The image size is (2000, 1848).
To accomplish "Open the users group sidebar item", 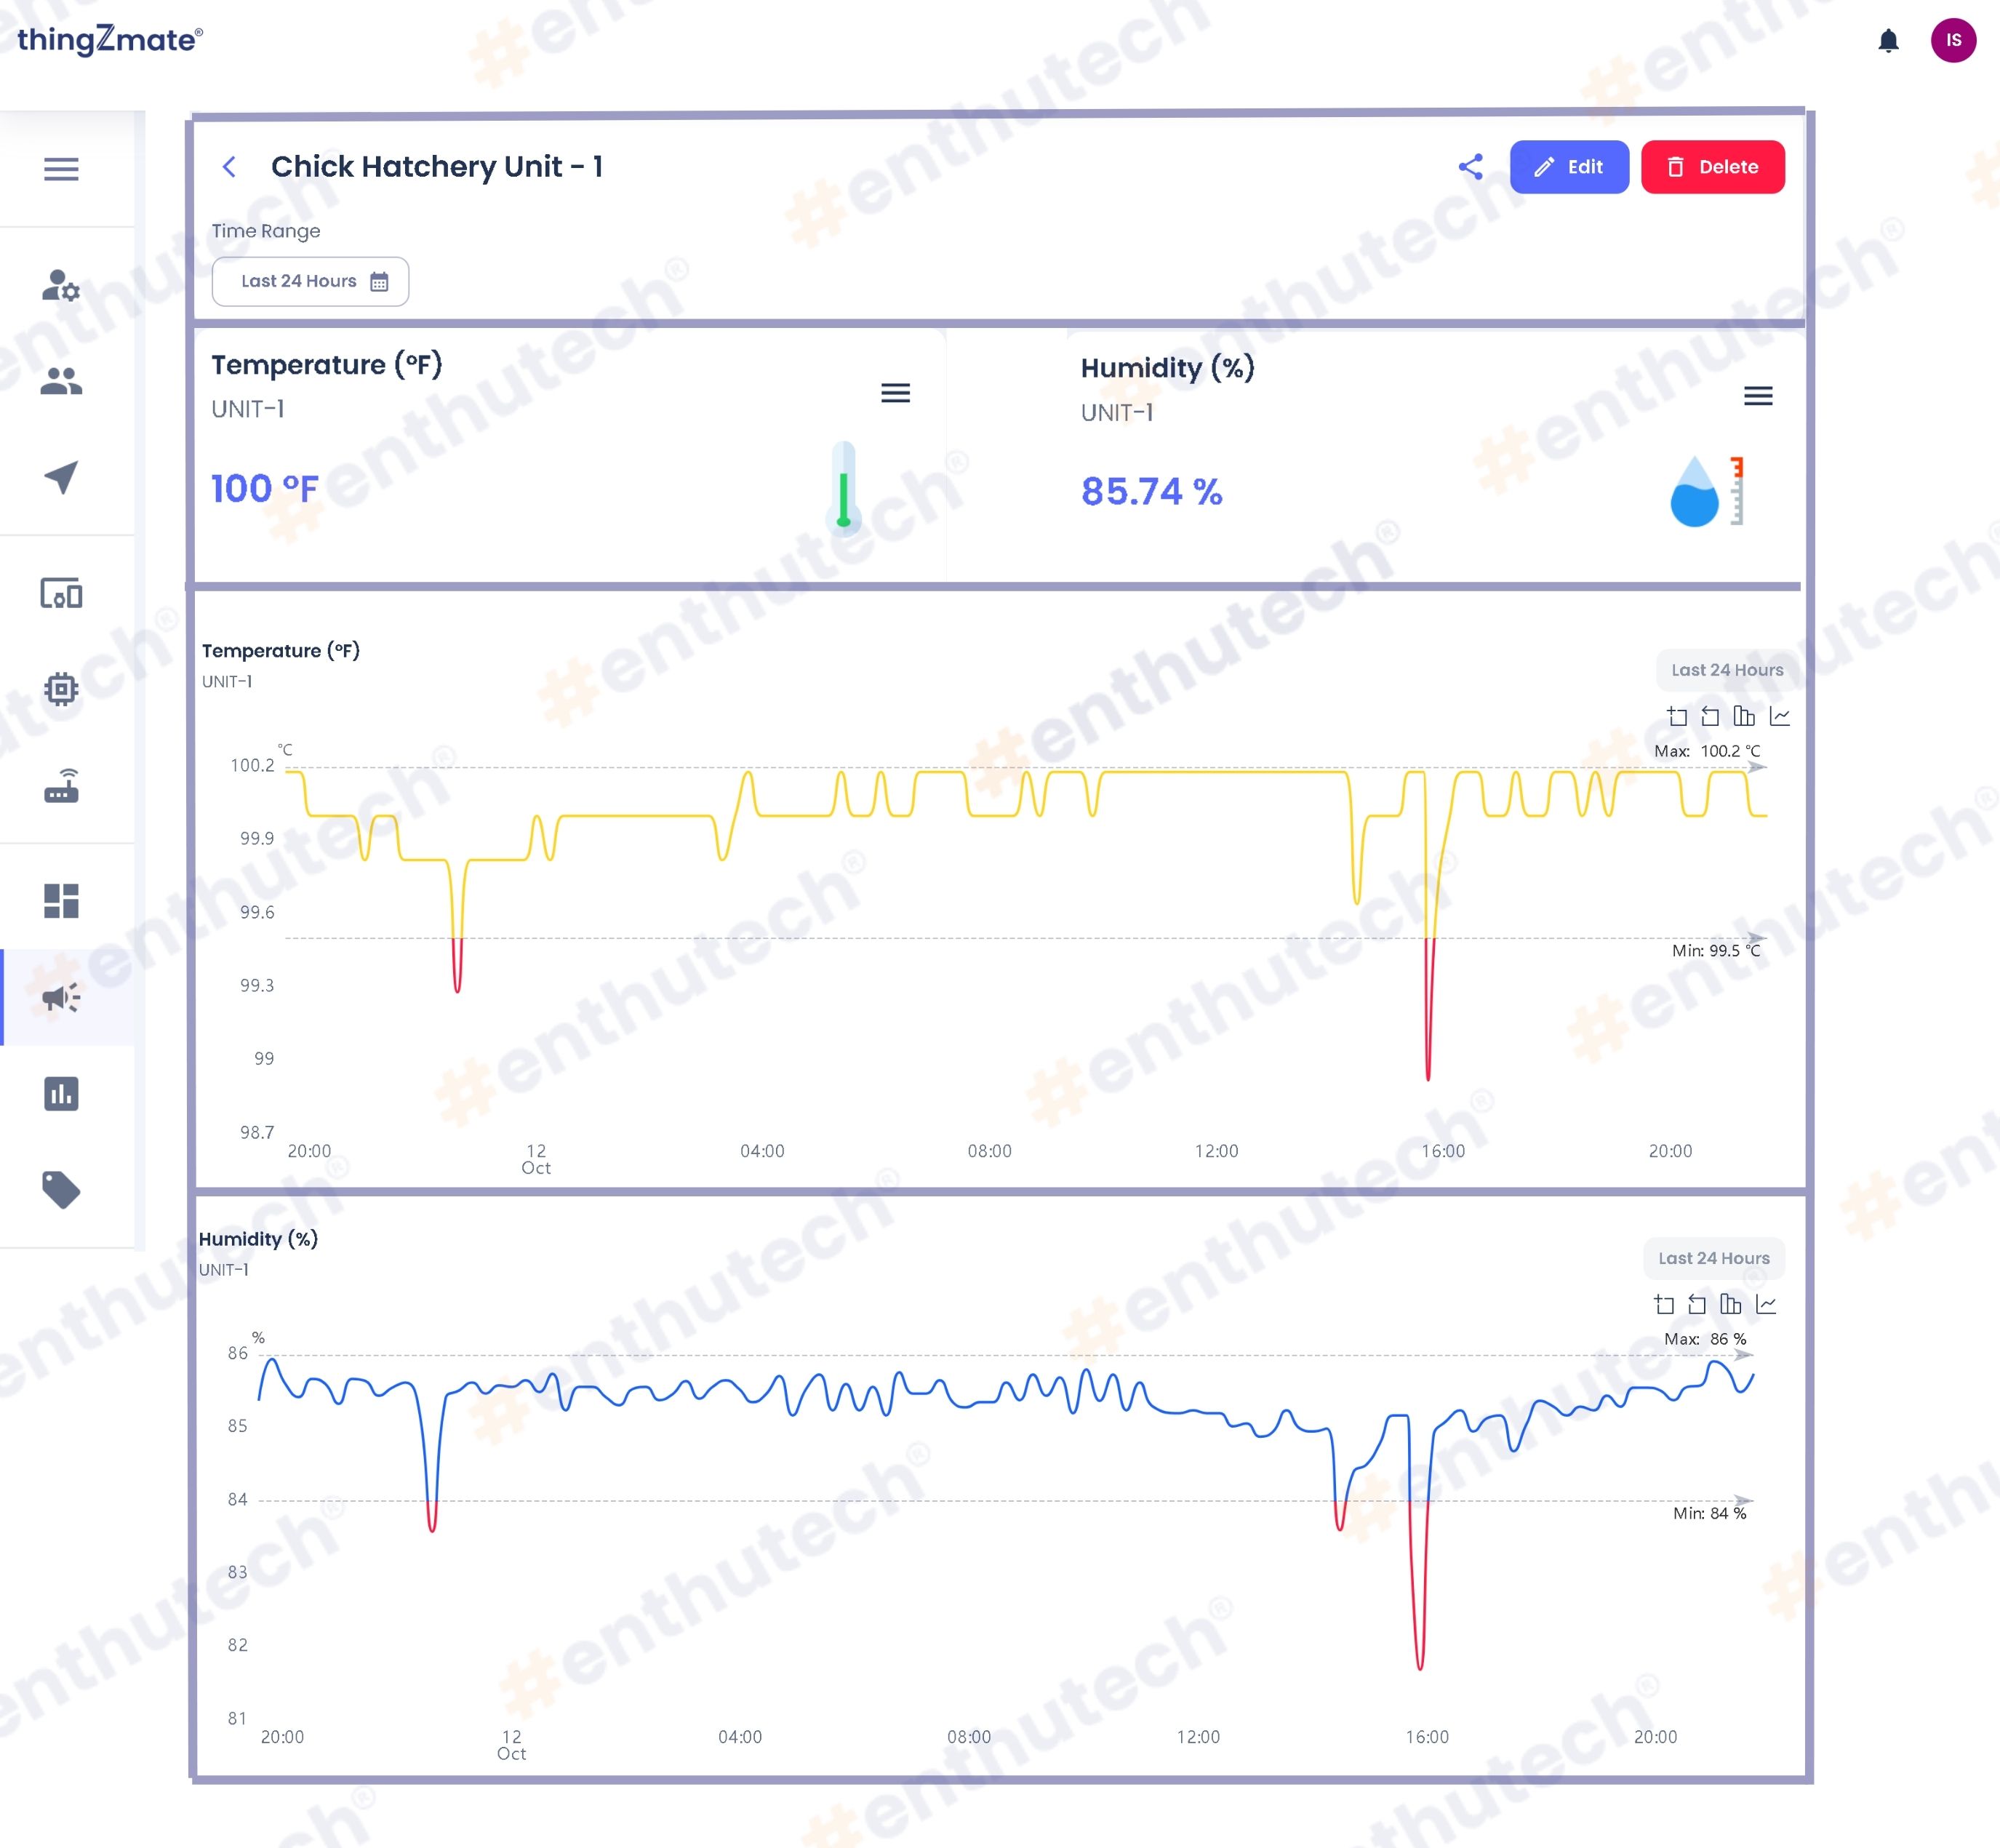I will [61, 381].
